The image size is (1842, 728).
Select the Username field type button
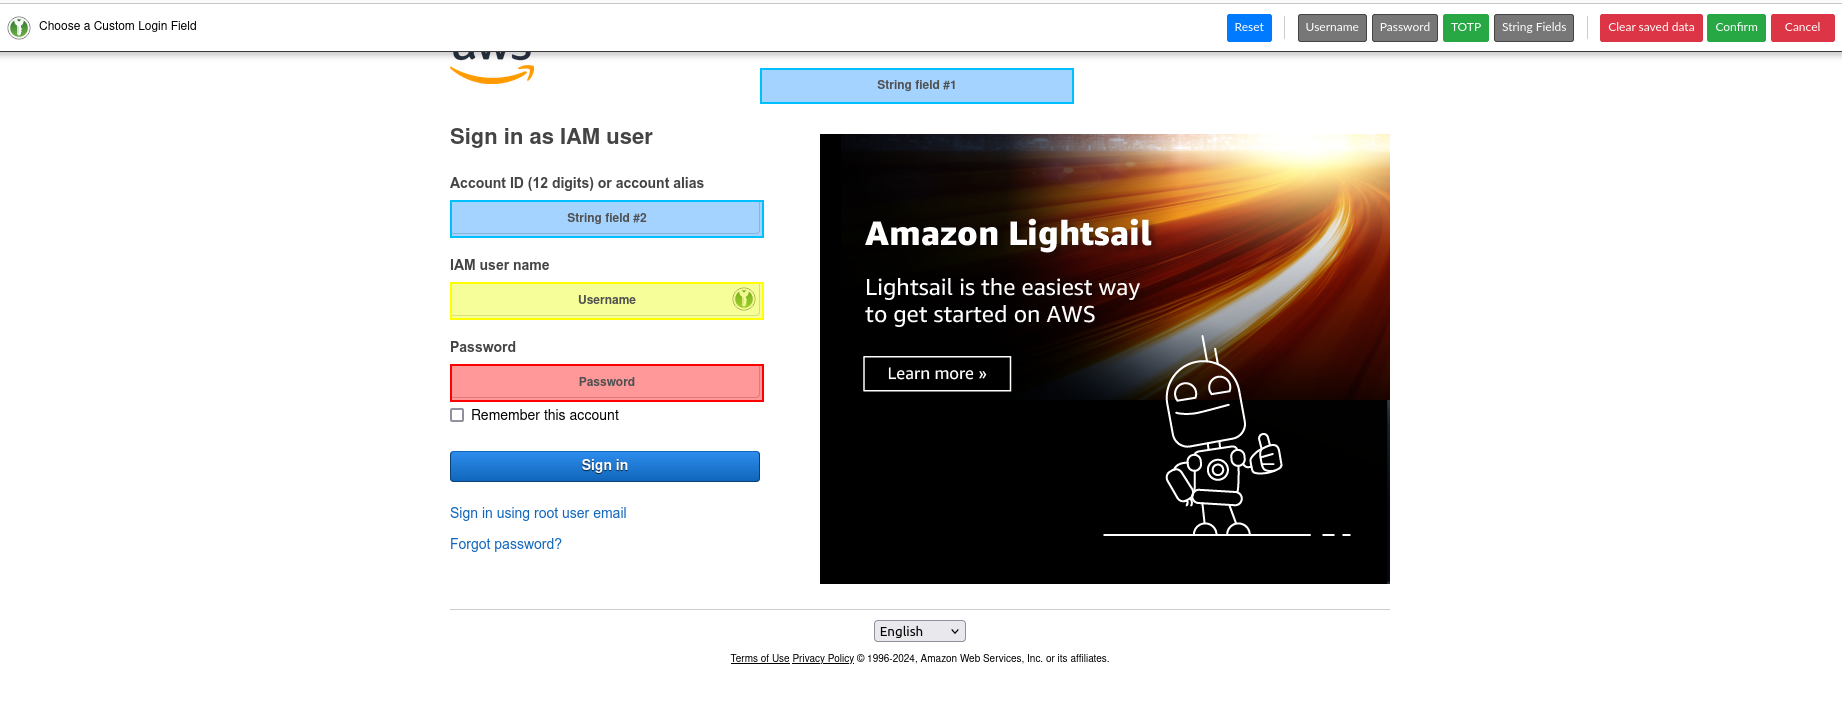pos(1332,28)
